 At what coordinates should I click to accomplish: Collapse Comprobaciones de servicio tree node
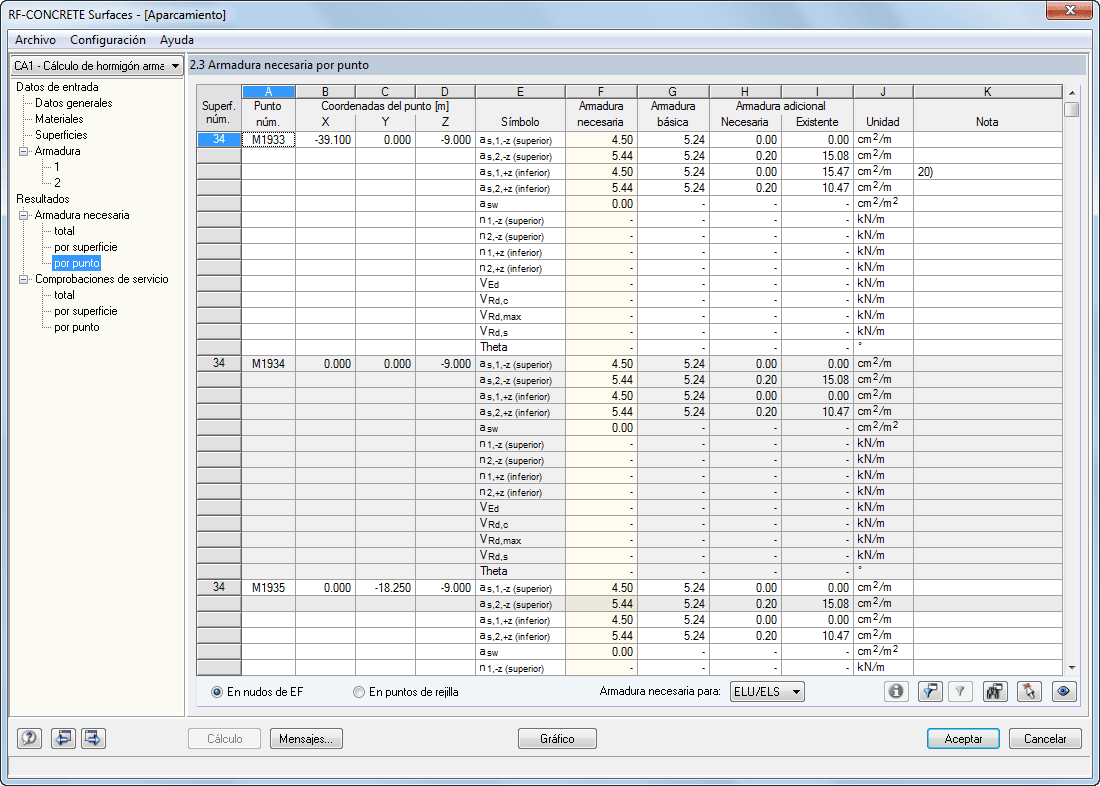tap(24, 279)
